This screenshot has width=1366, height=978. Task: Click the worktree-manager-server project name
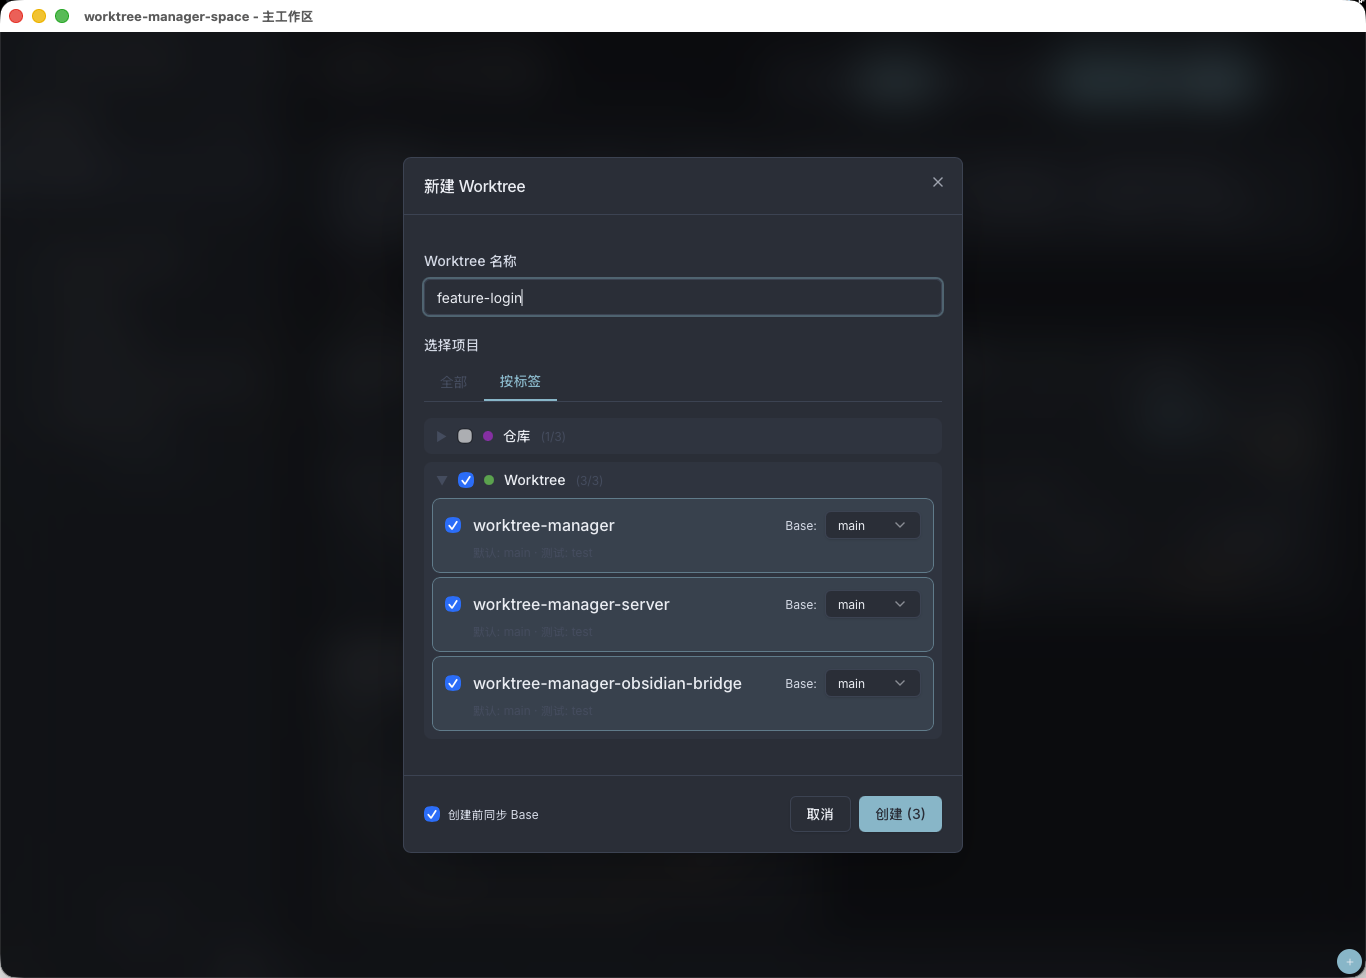coord(571,604)
